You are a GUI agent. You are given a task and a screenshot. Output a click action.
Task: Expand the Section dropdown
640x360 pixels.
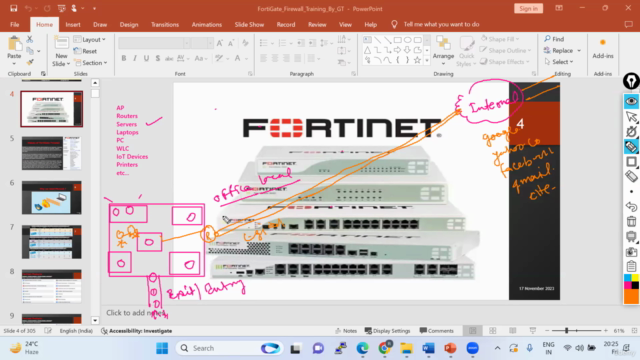(x=90, y=63)
